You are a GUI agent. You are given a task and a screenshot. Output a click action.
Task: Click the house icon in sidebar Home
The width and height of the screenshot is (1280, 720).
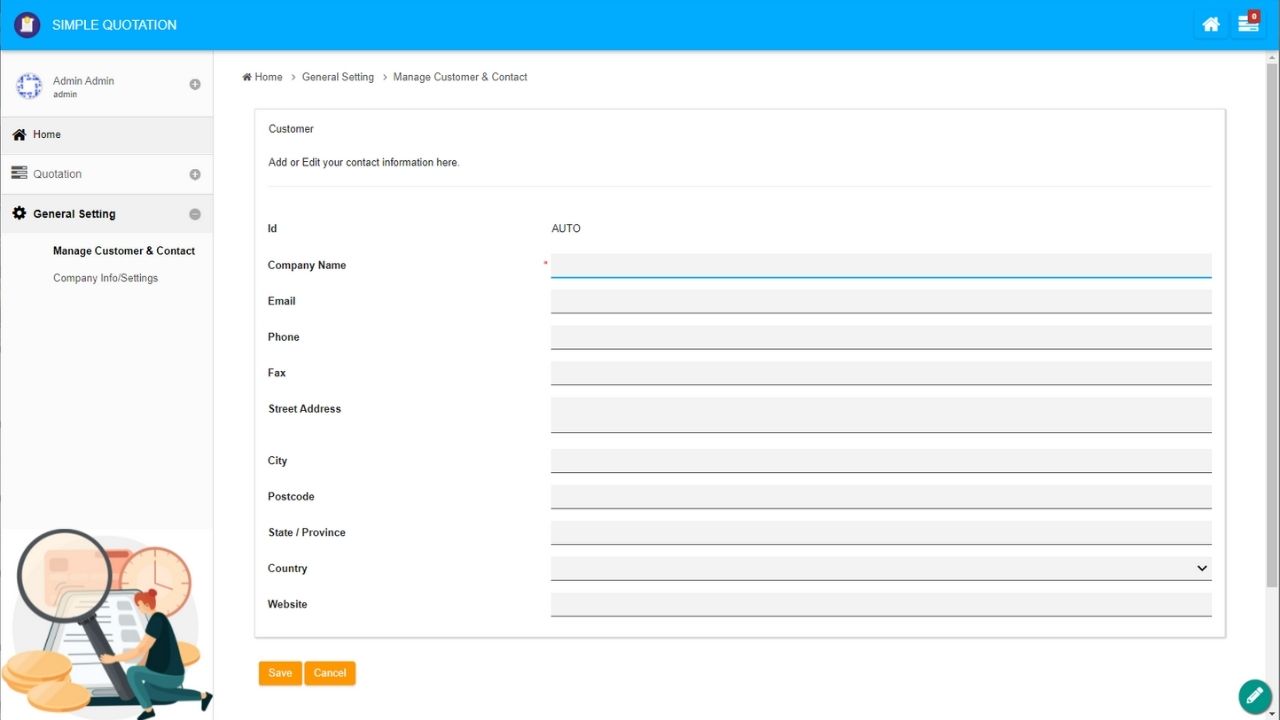point(19,134)
